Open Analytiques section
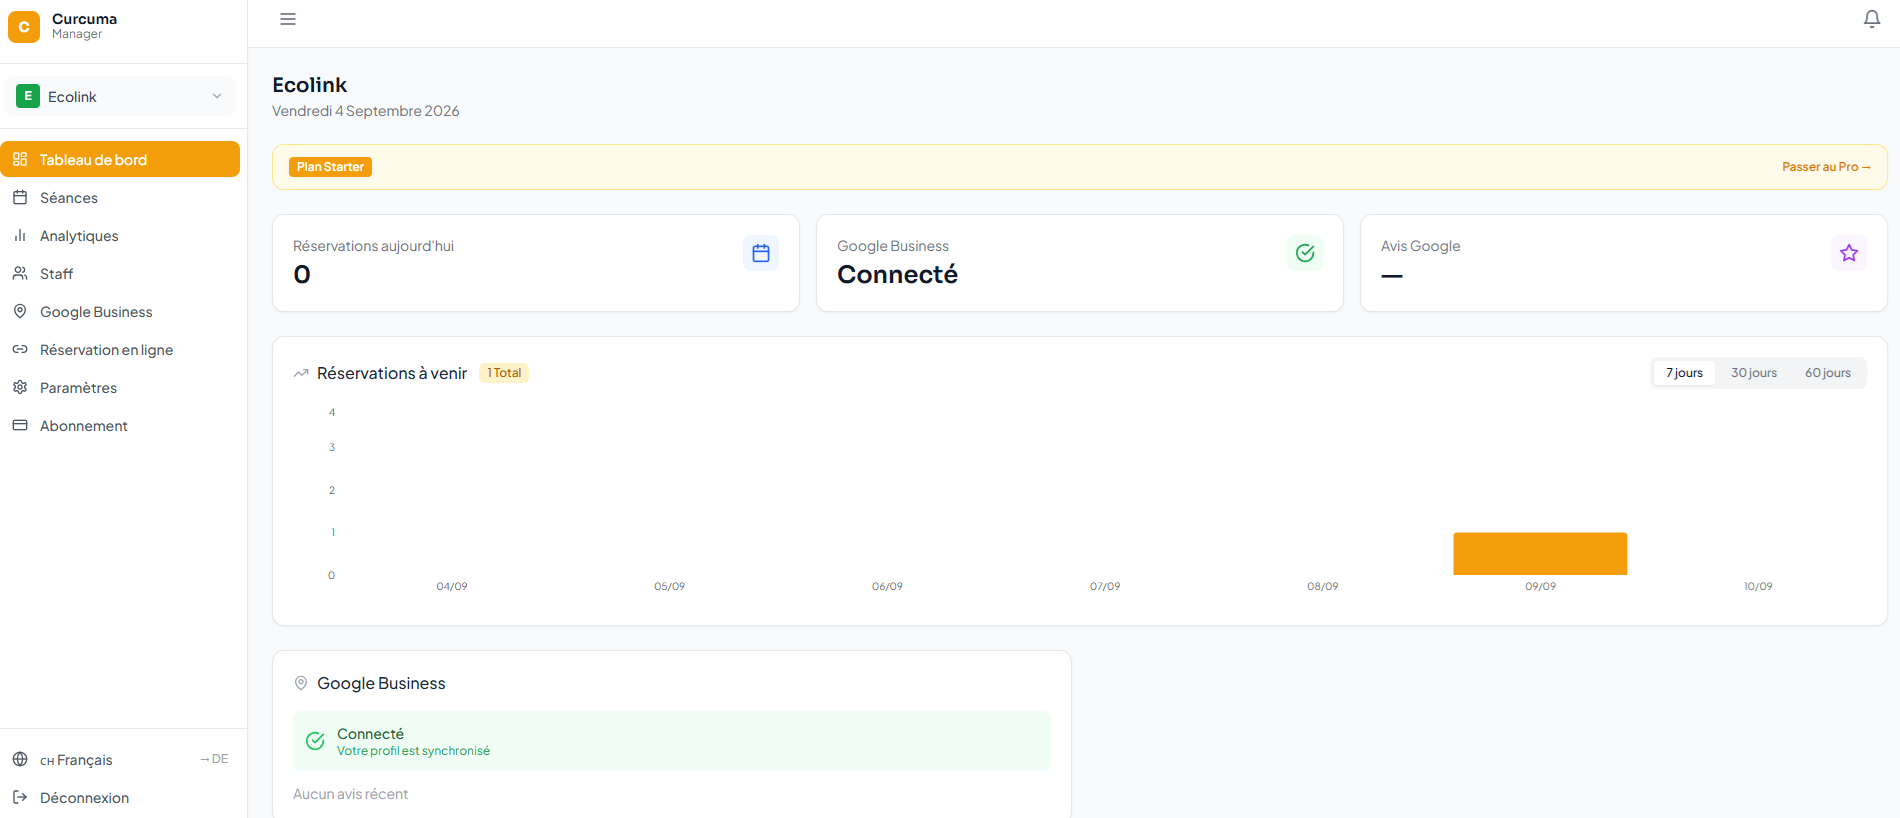The image size is (1900, 818). click(120, 236)
